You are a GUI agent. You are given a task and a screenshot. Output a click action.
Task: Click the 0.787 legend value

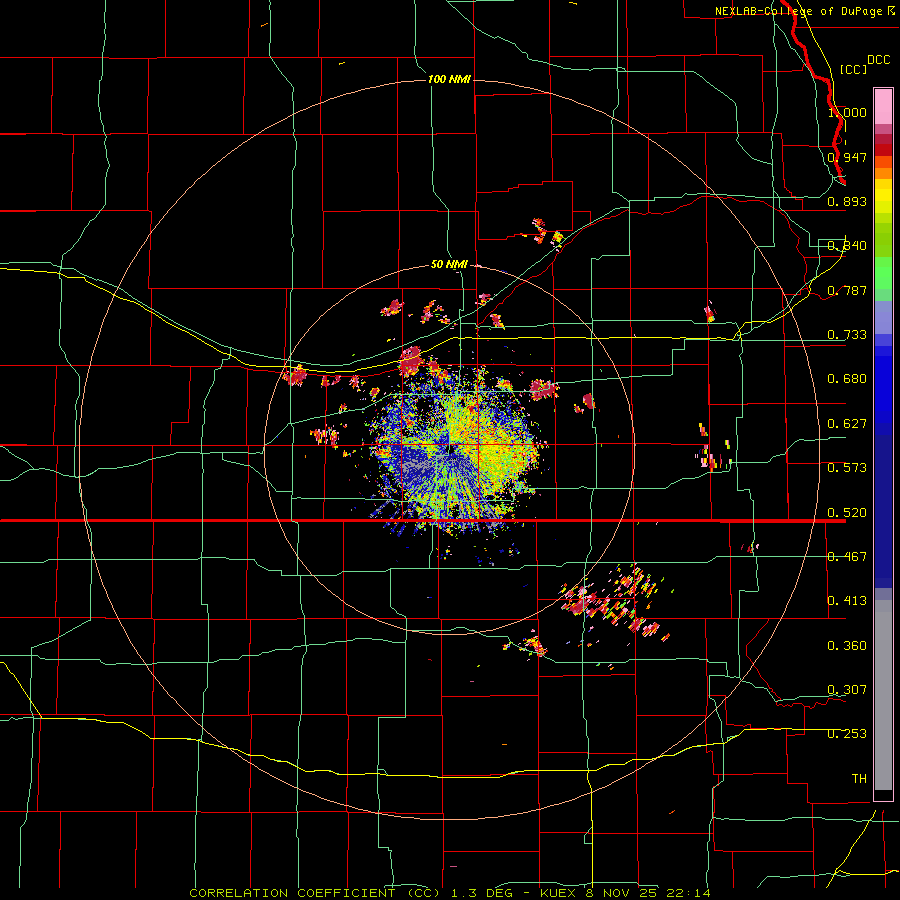click(847, 290)
